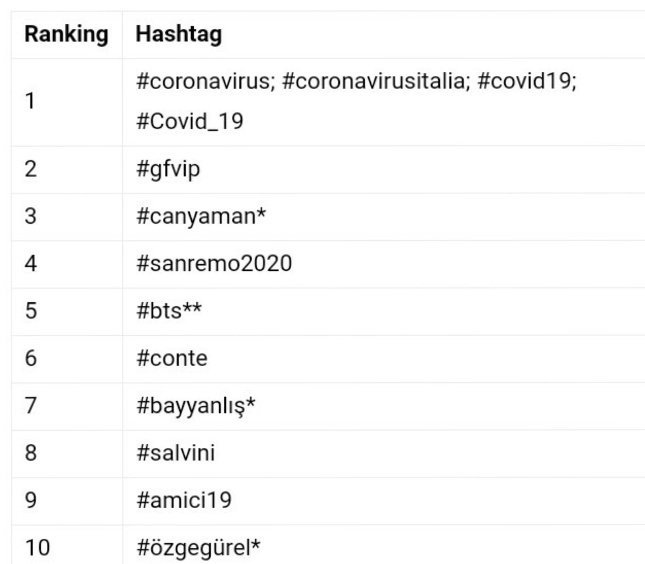Open the #salvini hashtag
Viewport: 645px width, 564px height.
176,453
